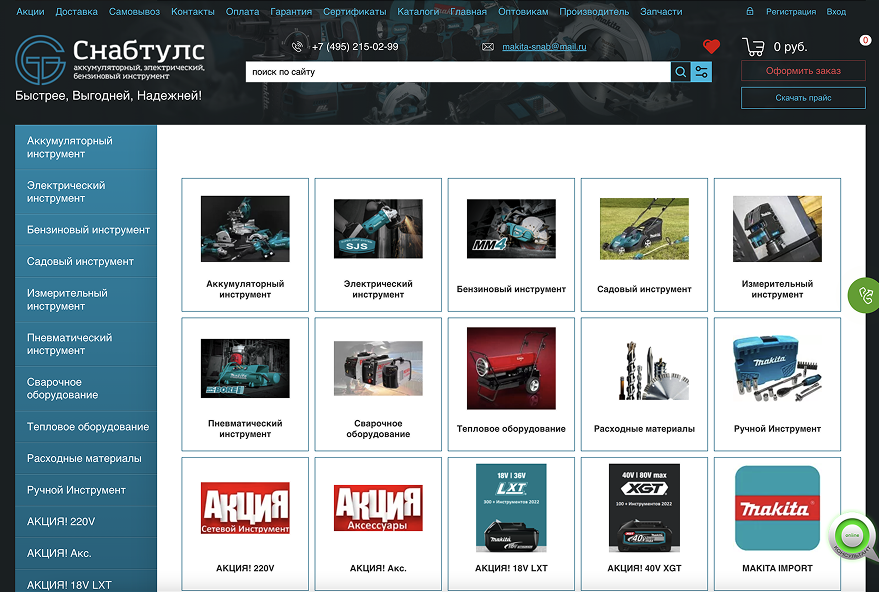The width and height of the screenshot is (879, 592).
Task: Click the search magnifier button
Action: coord(681,72)
